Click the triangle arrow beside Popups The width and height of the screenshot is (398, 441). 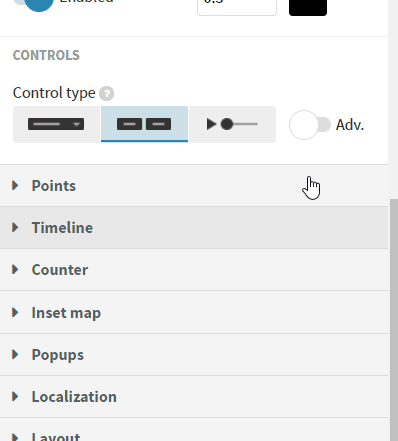pyautogui.click(x=15, y=354)
